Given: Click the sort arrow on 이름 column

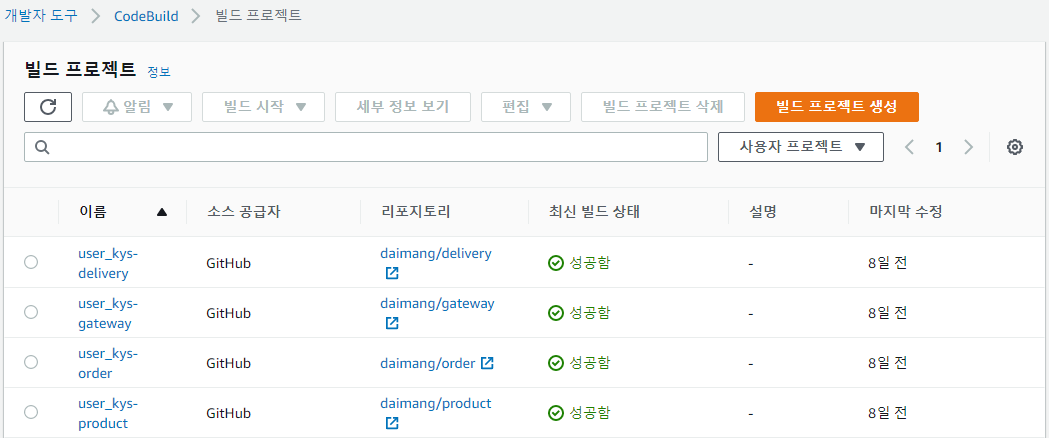Looking at the screenshot, I should pos(161,213).
